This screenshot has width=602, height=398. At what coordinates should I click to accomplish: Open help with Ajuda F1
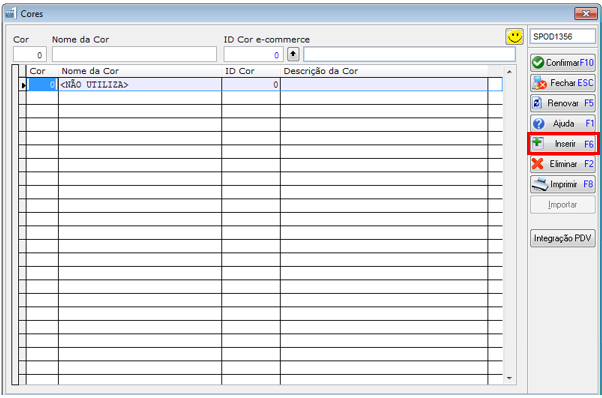pyautogui.click(x=562, y=124)
